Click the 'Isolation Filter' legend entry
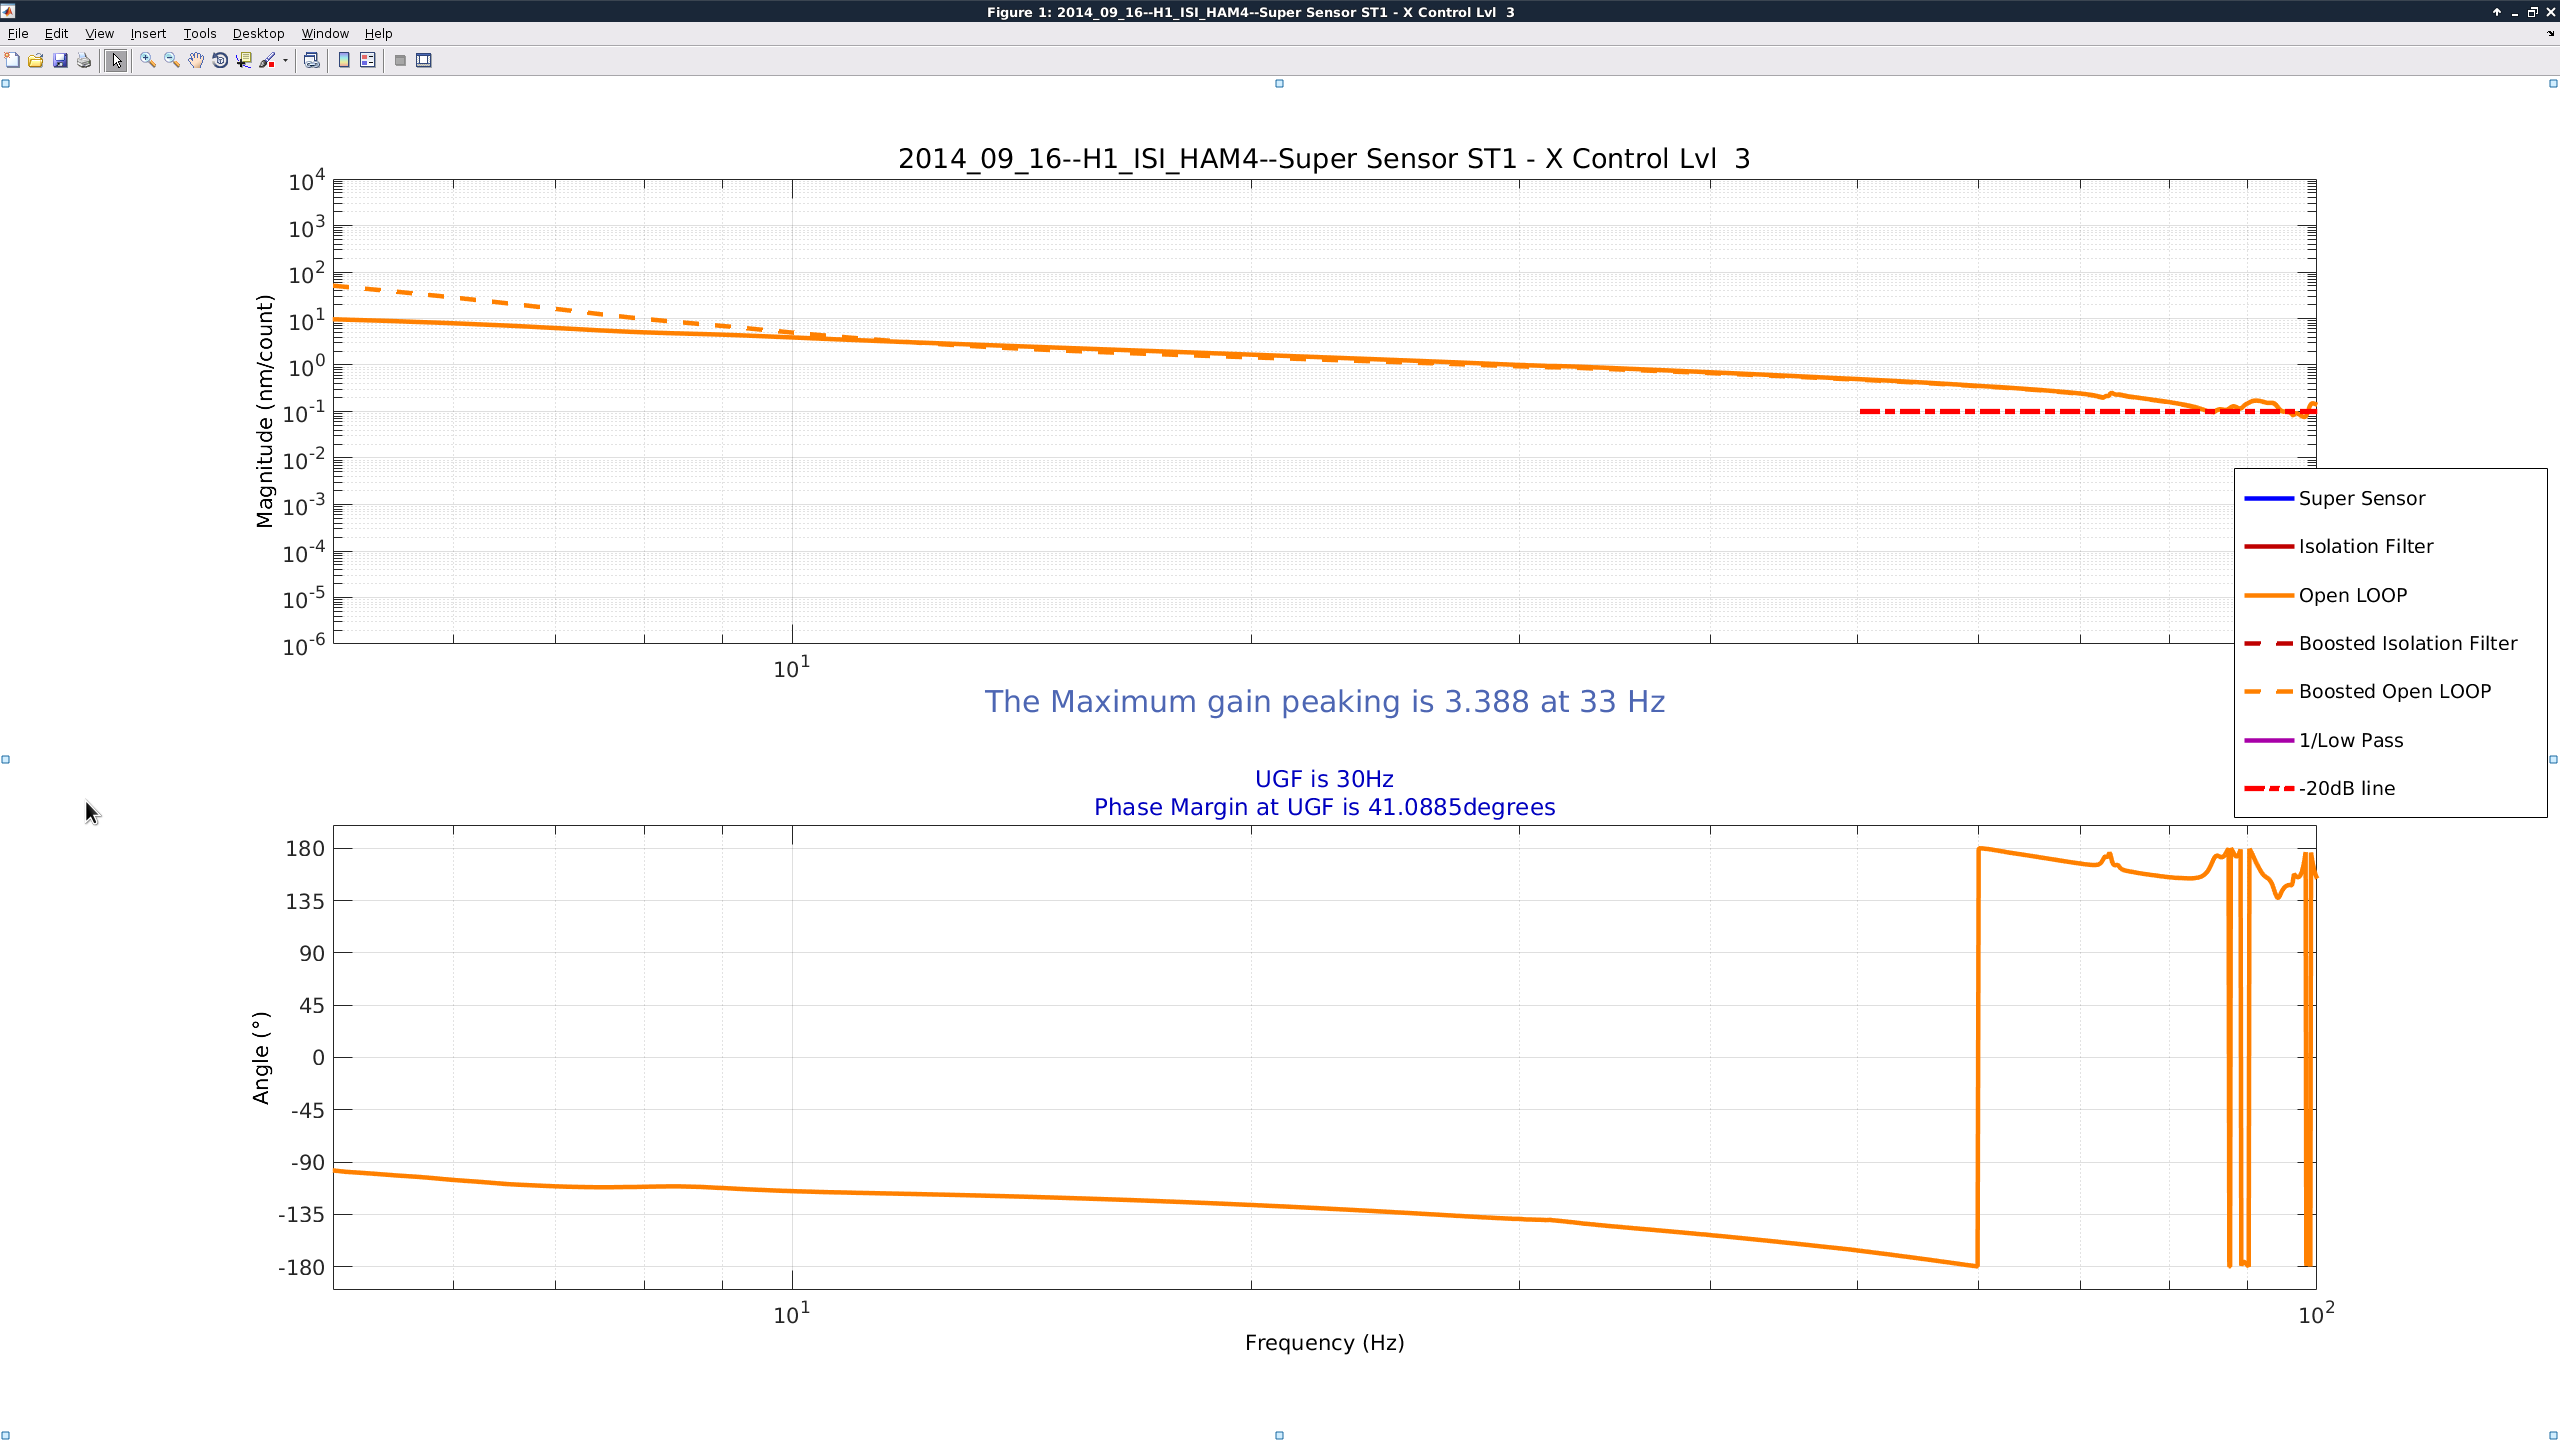The width and height of the screenshot is (2560, 1440). pos(2365,546)
